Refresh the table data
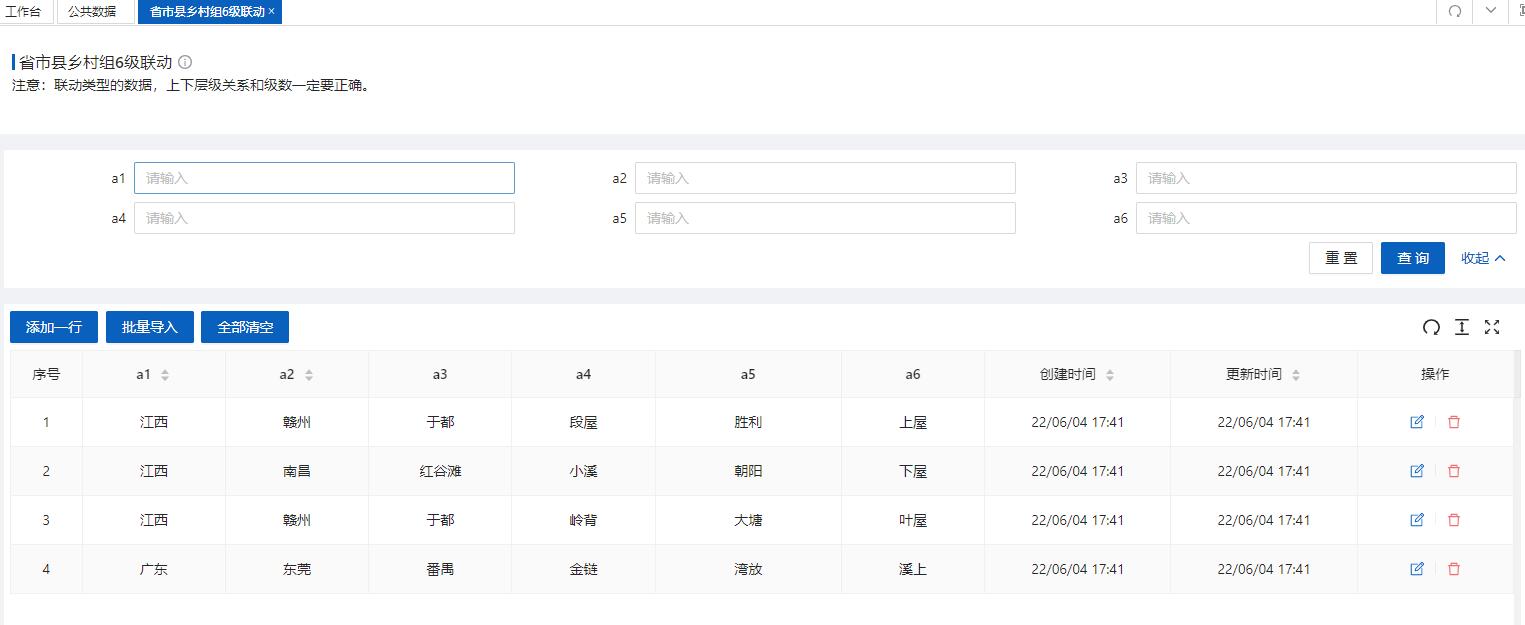Image resolution: width=1525 pixels, height=625 pixels. [x=1431, y=327]
